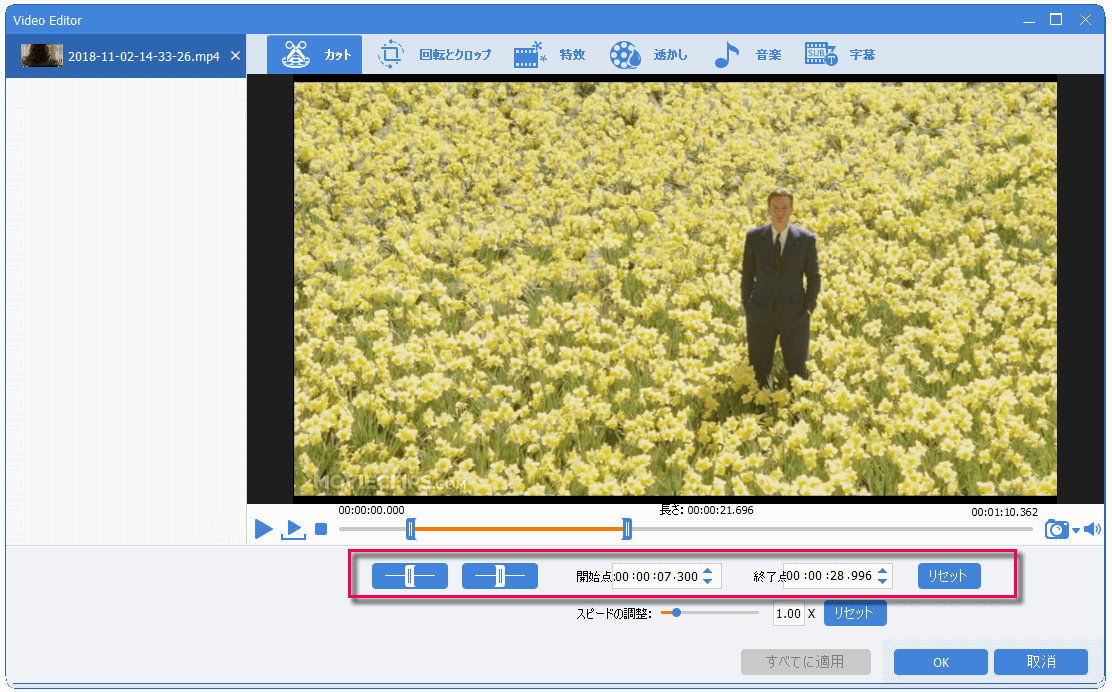Take a snapshot with the camera icon
The image size is (1112, 692).
tap(1056, 529)
